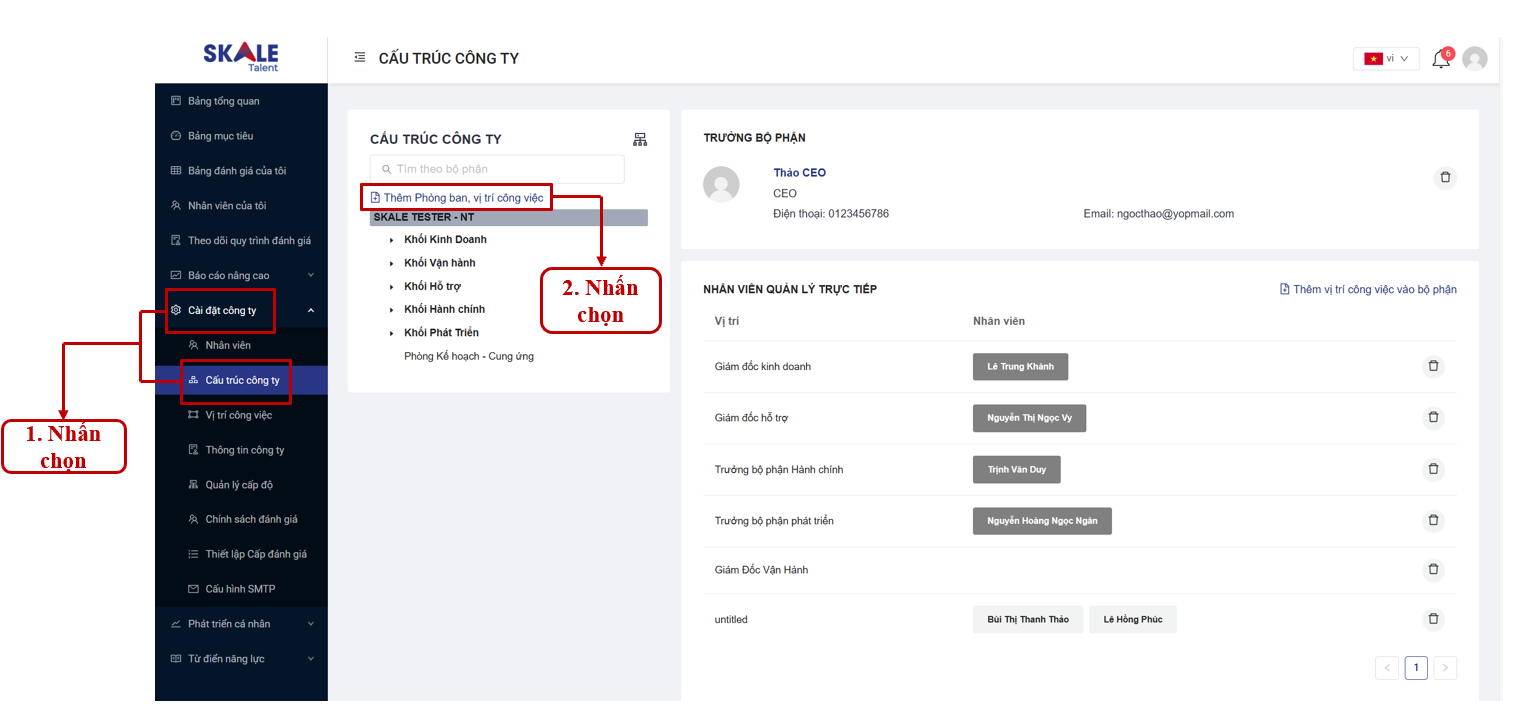Delete Giám đốc kinh doanh position row

click(1433, 366)
